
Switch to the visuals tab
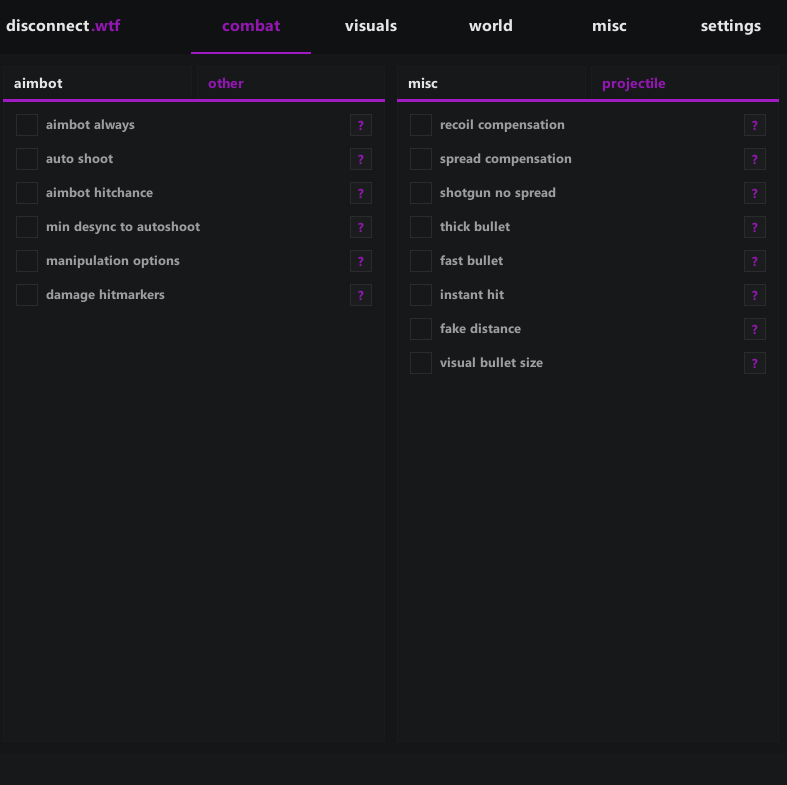pyautogui.click(x=371, y=26)
